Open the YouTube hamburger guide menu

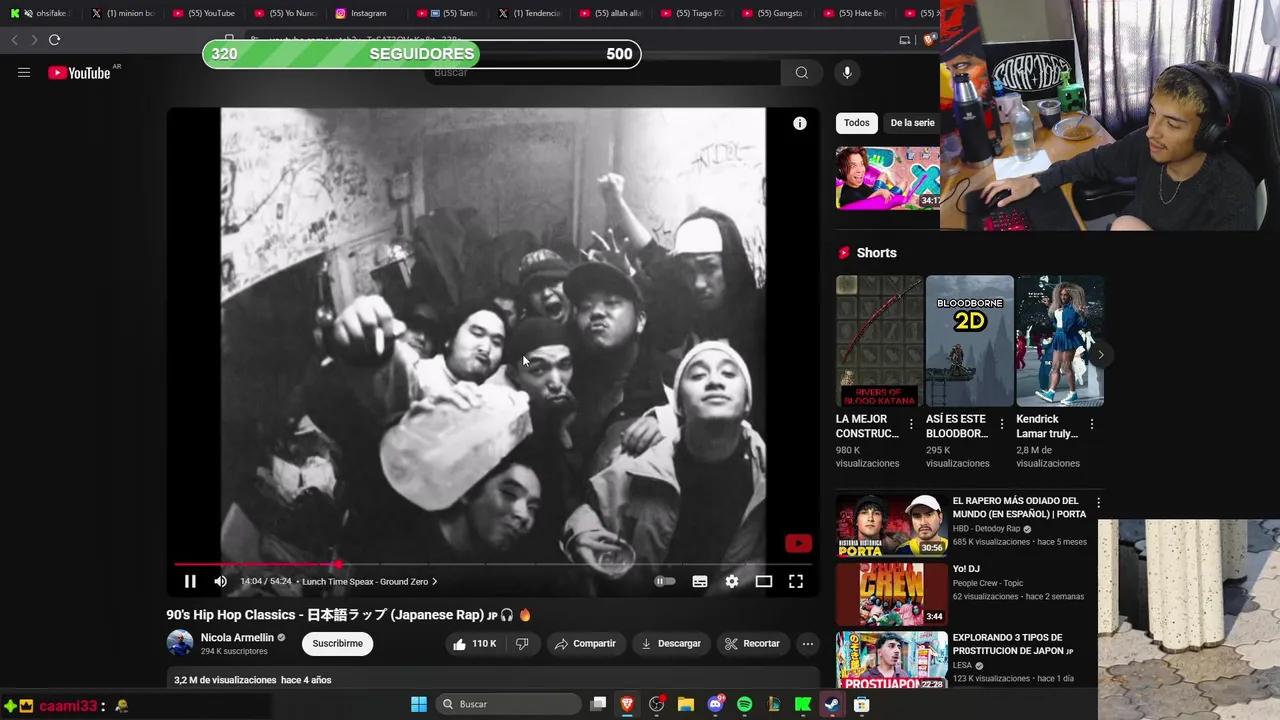pos(24,72)
